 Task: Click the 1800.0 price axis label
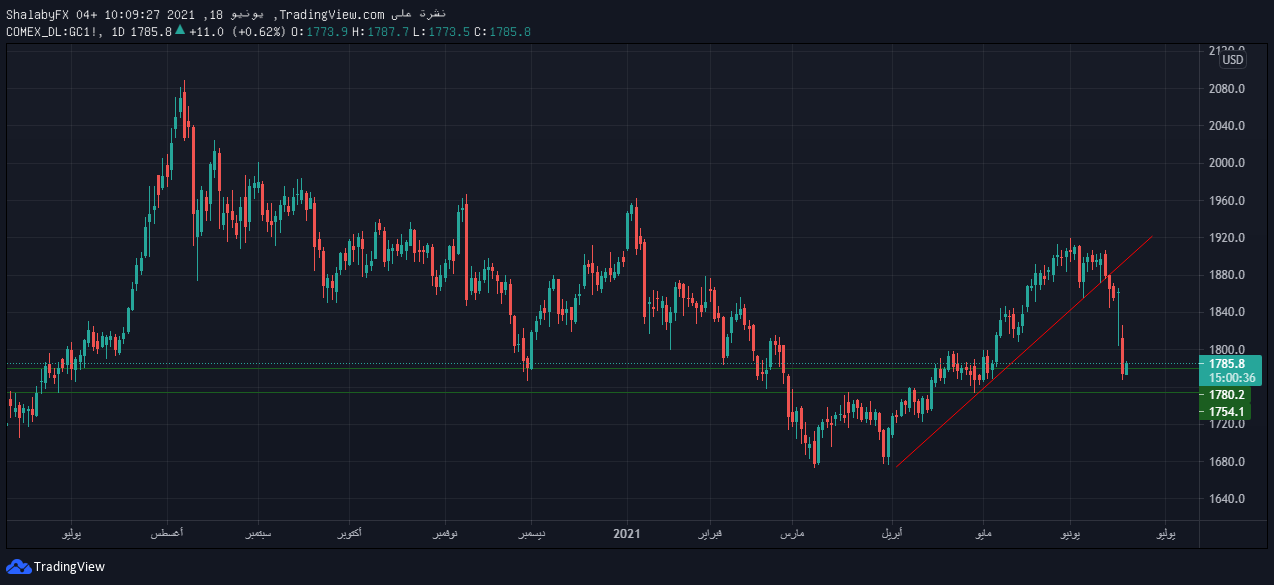coord(1226,350)
